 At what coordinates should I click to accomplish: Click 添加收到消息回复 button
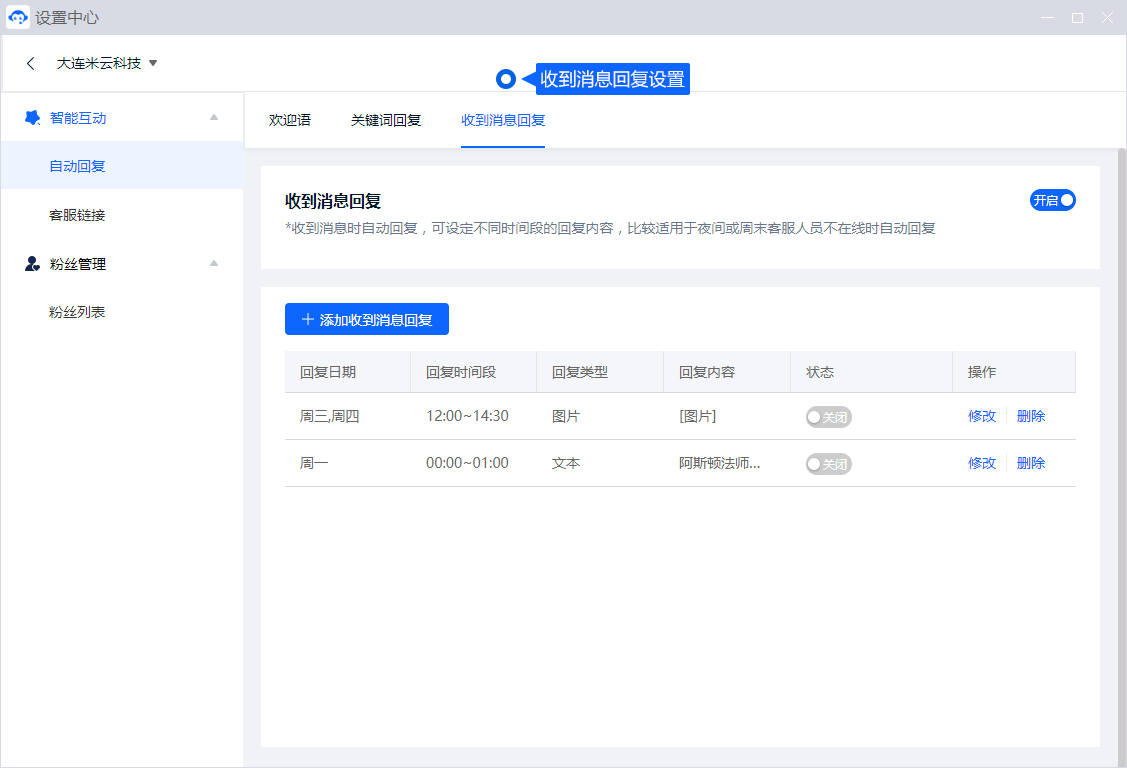366,320
